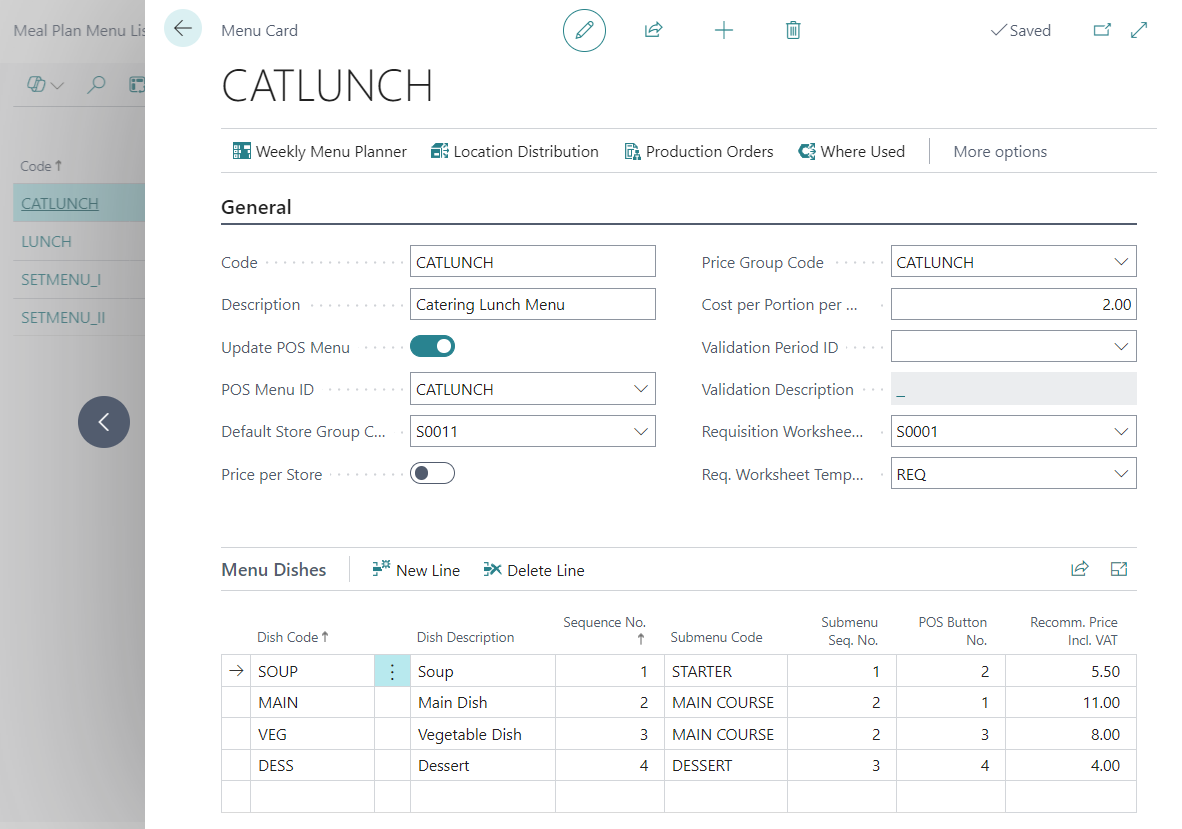Select the MAIN dish code cell
The width and height of the screenshot is (1182, 829).
click(x=312, y=702)
